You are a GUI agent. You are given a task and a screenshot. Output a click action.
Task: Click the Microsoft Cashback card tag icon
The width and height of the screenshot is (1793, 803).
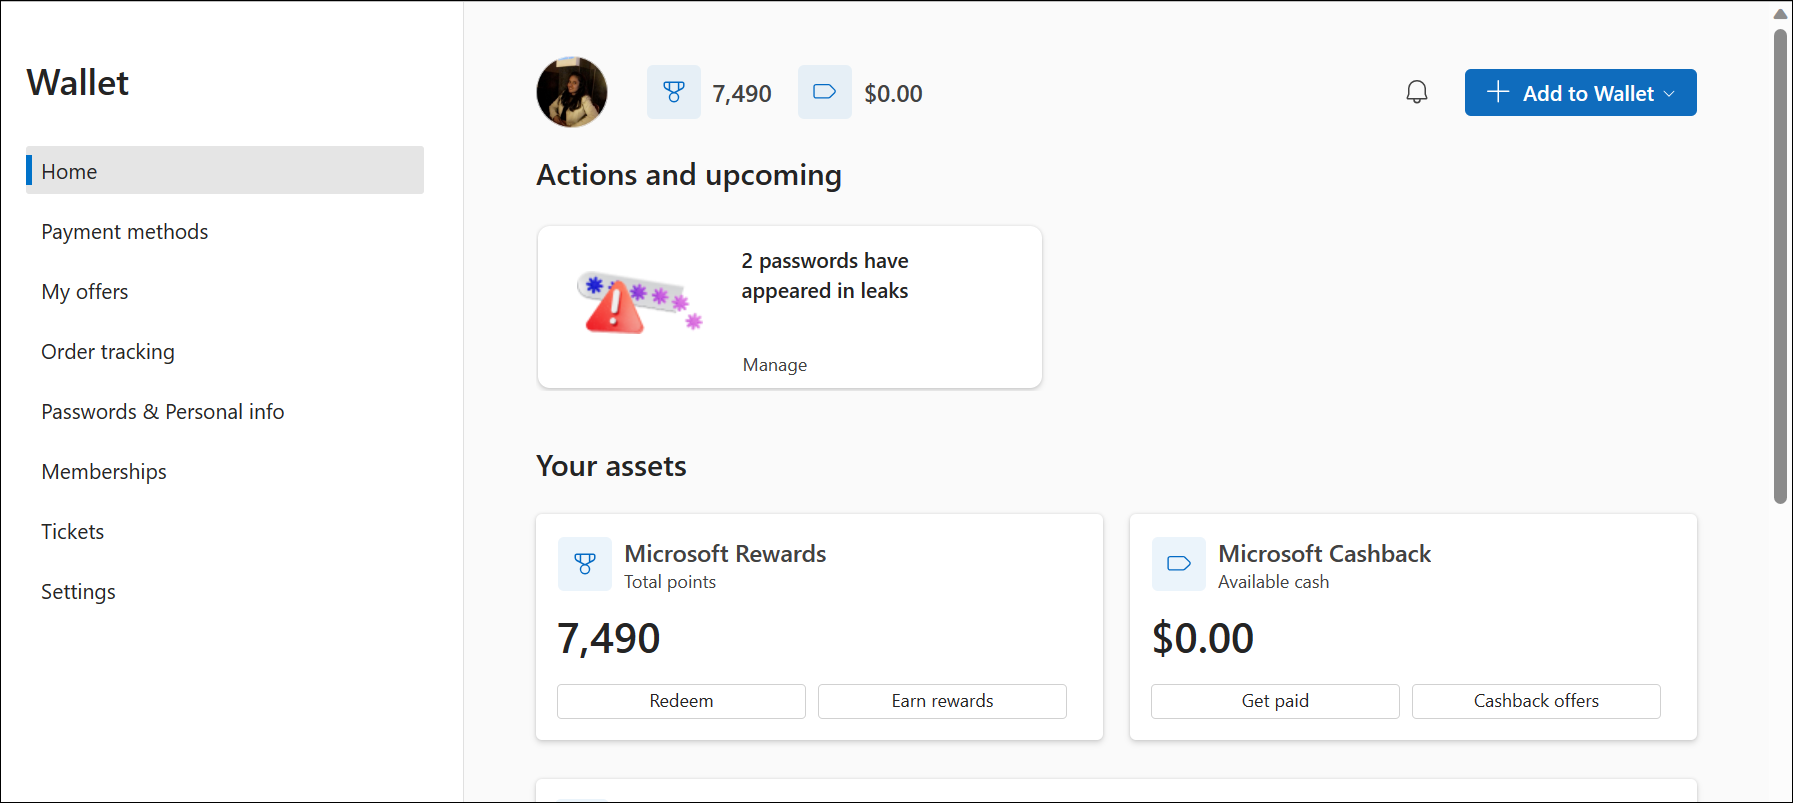click(x=1179, y=564)
